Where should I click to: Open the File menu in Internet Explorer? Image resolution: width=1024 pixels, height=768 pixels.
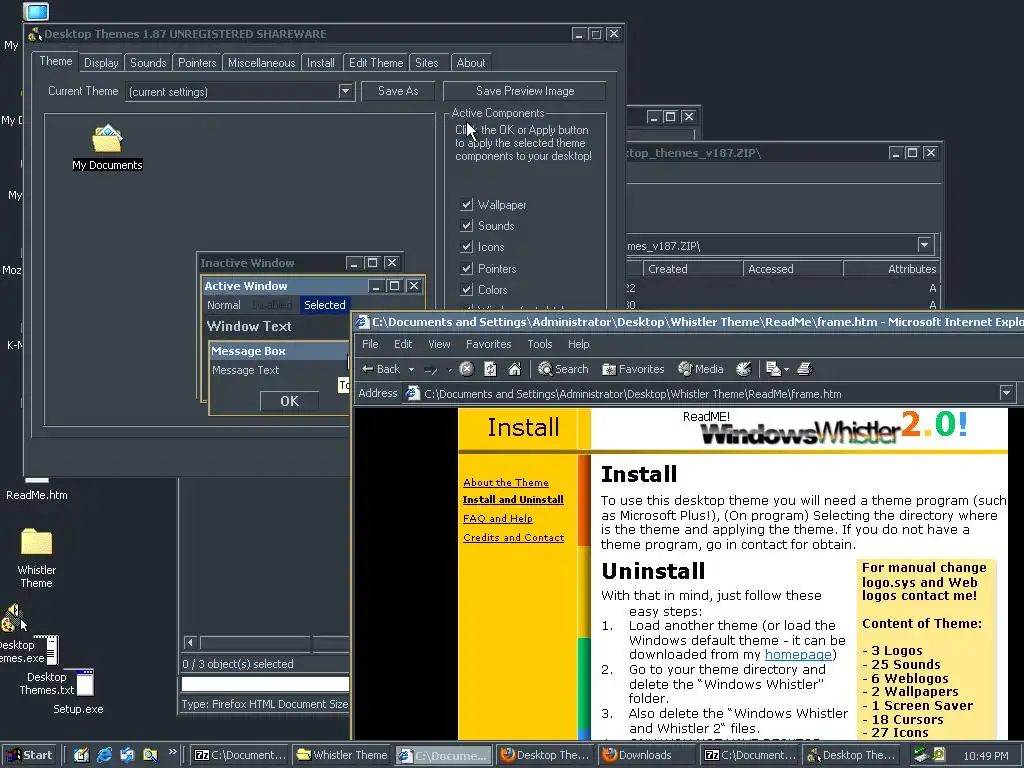[x=370, y=344]
